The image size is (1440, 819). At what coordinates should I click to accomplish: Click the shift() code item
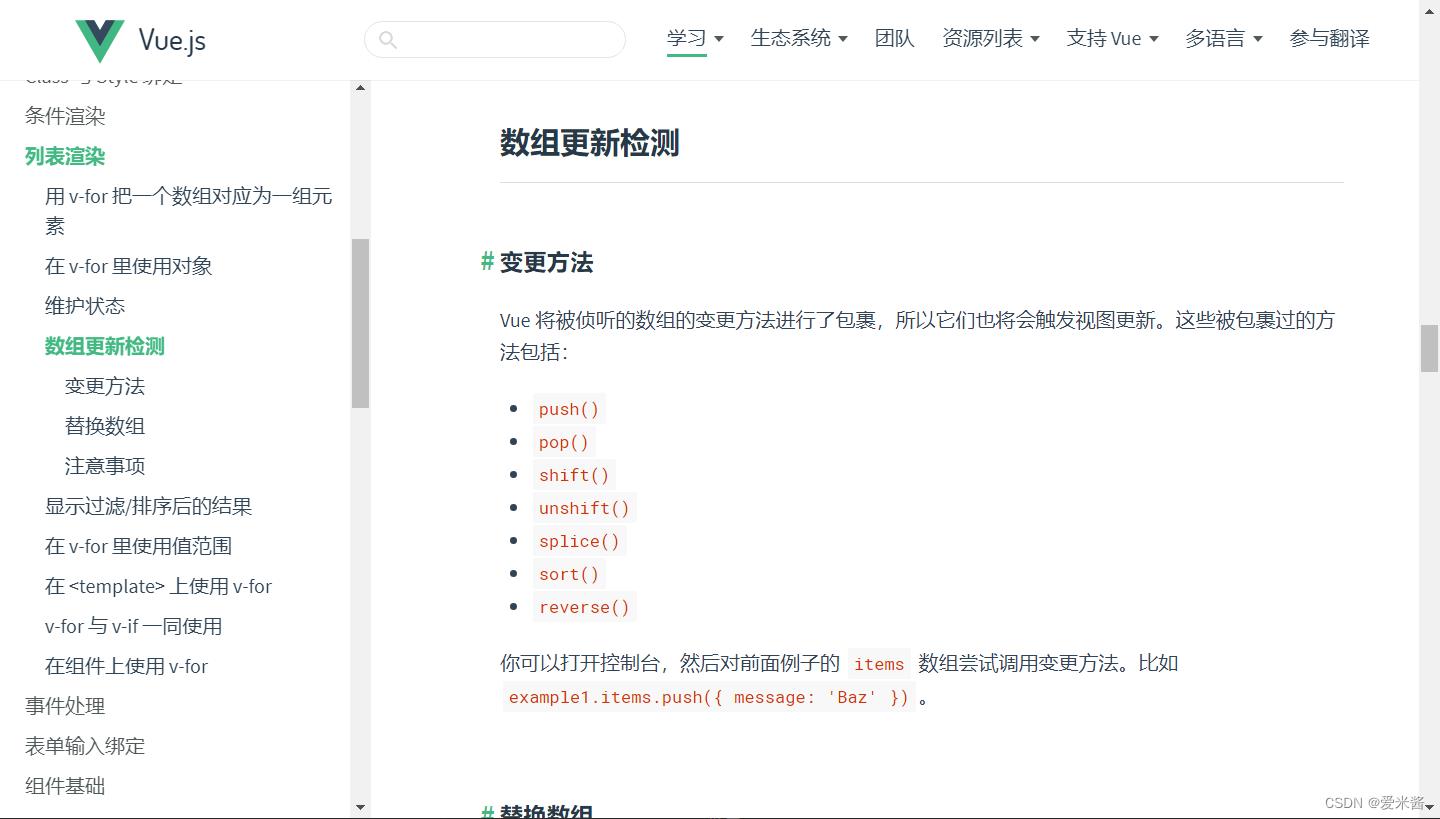click(x=574, y=475)
